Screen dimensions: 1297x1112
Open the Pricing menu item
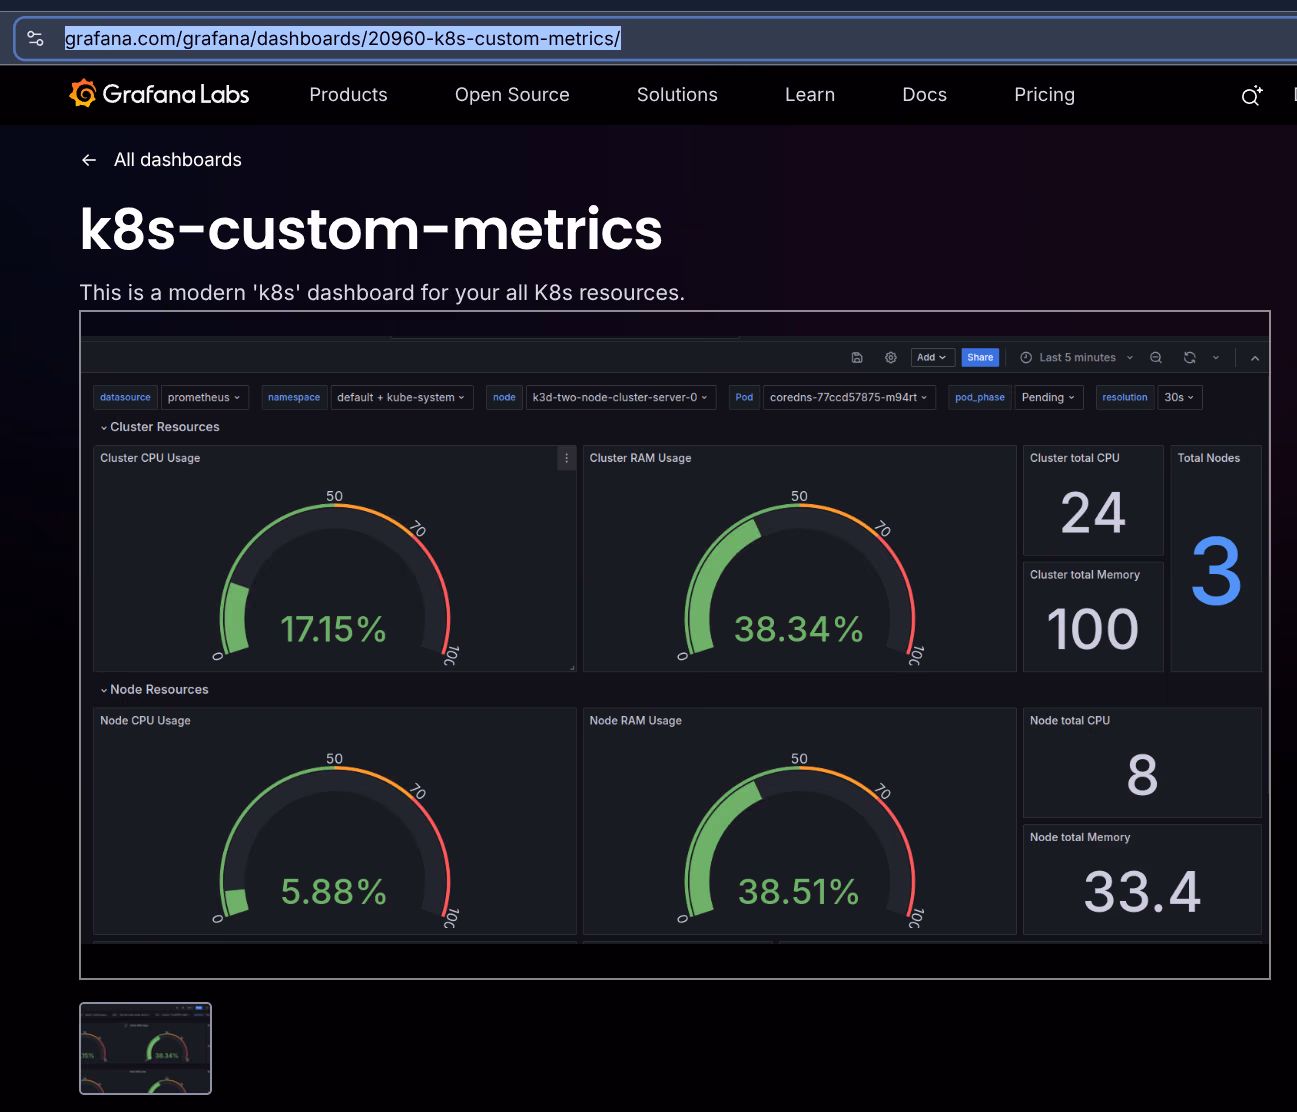[1044, 95]
